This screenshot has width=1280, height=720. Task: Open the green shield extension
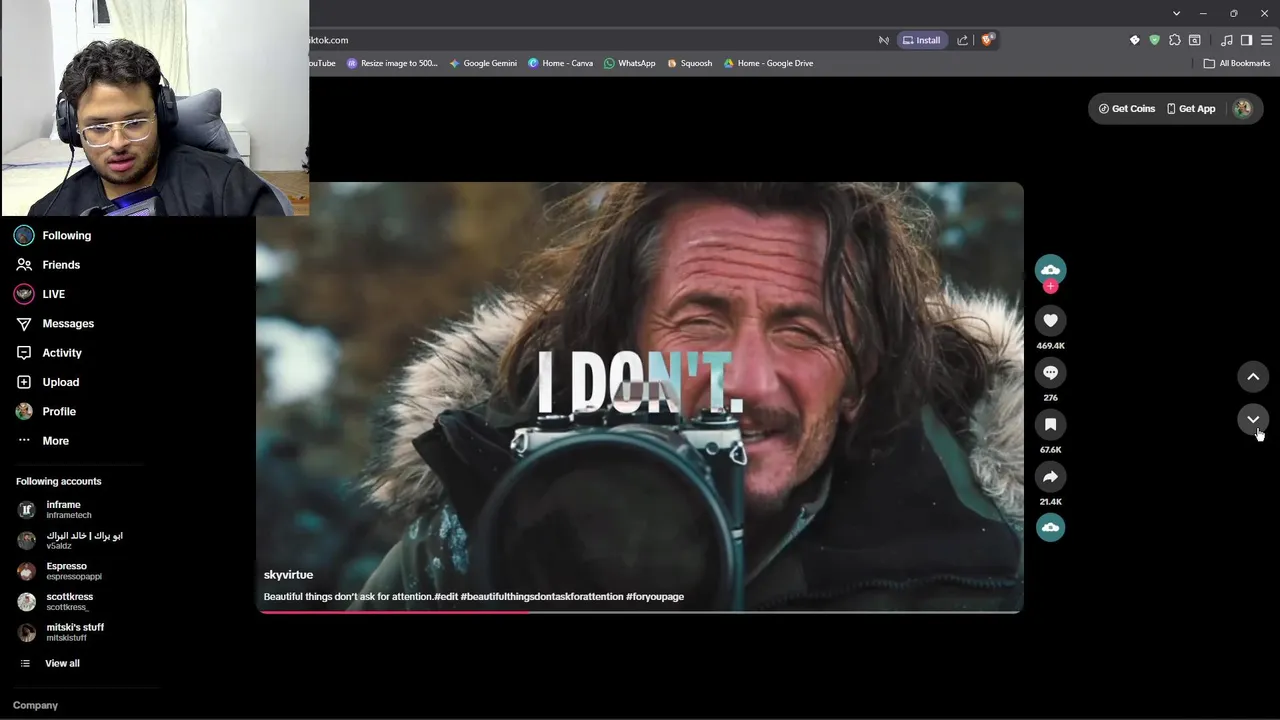[x=1154, y=40]
